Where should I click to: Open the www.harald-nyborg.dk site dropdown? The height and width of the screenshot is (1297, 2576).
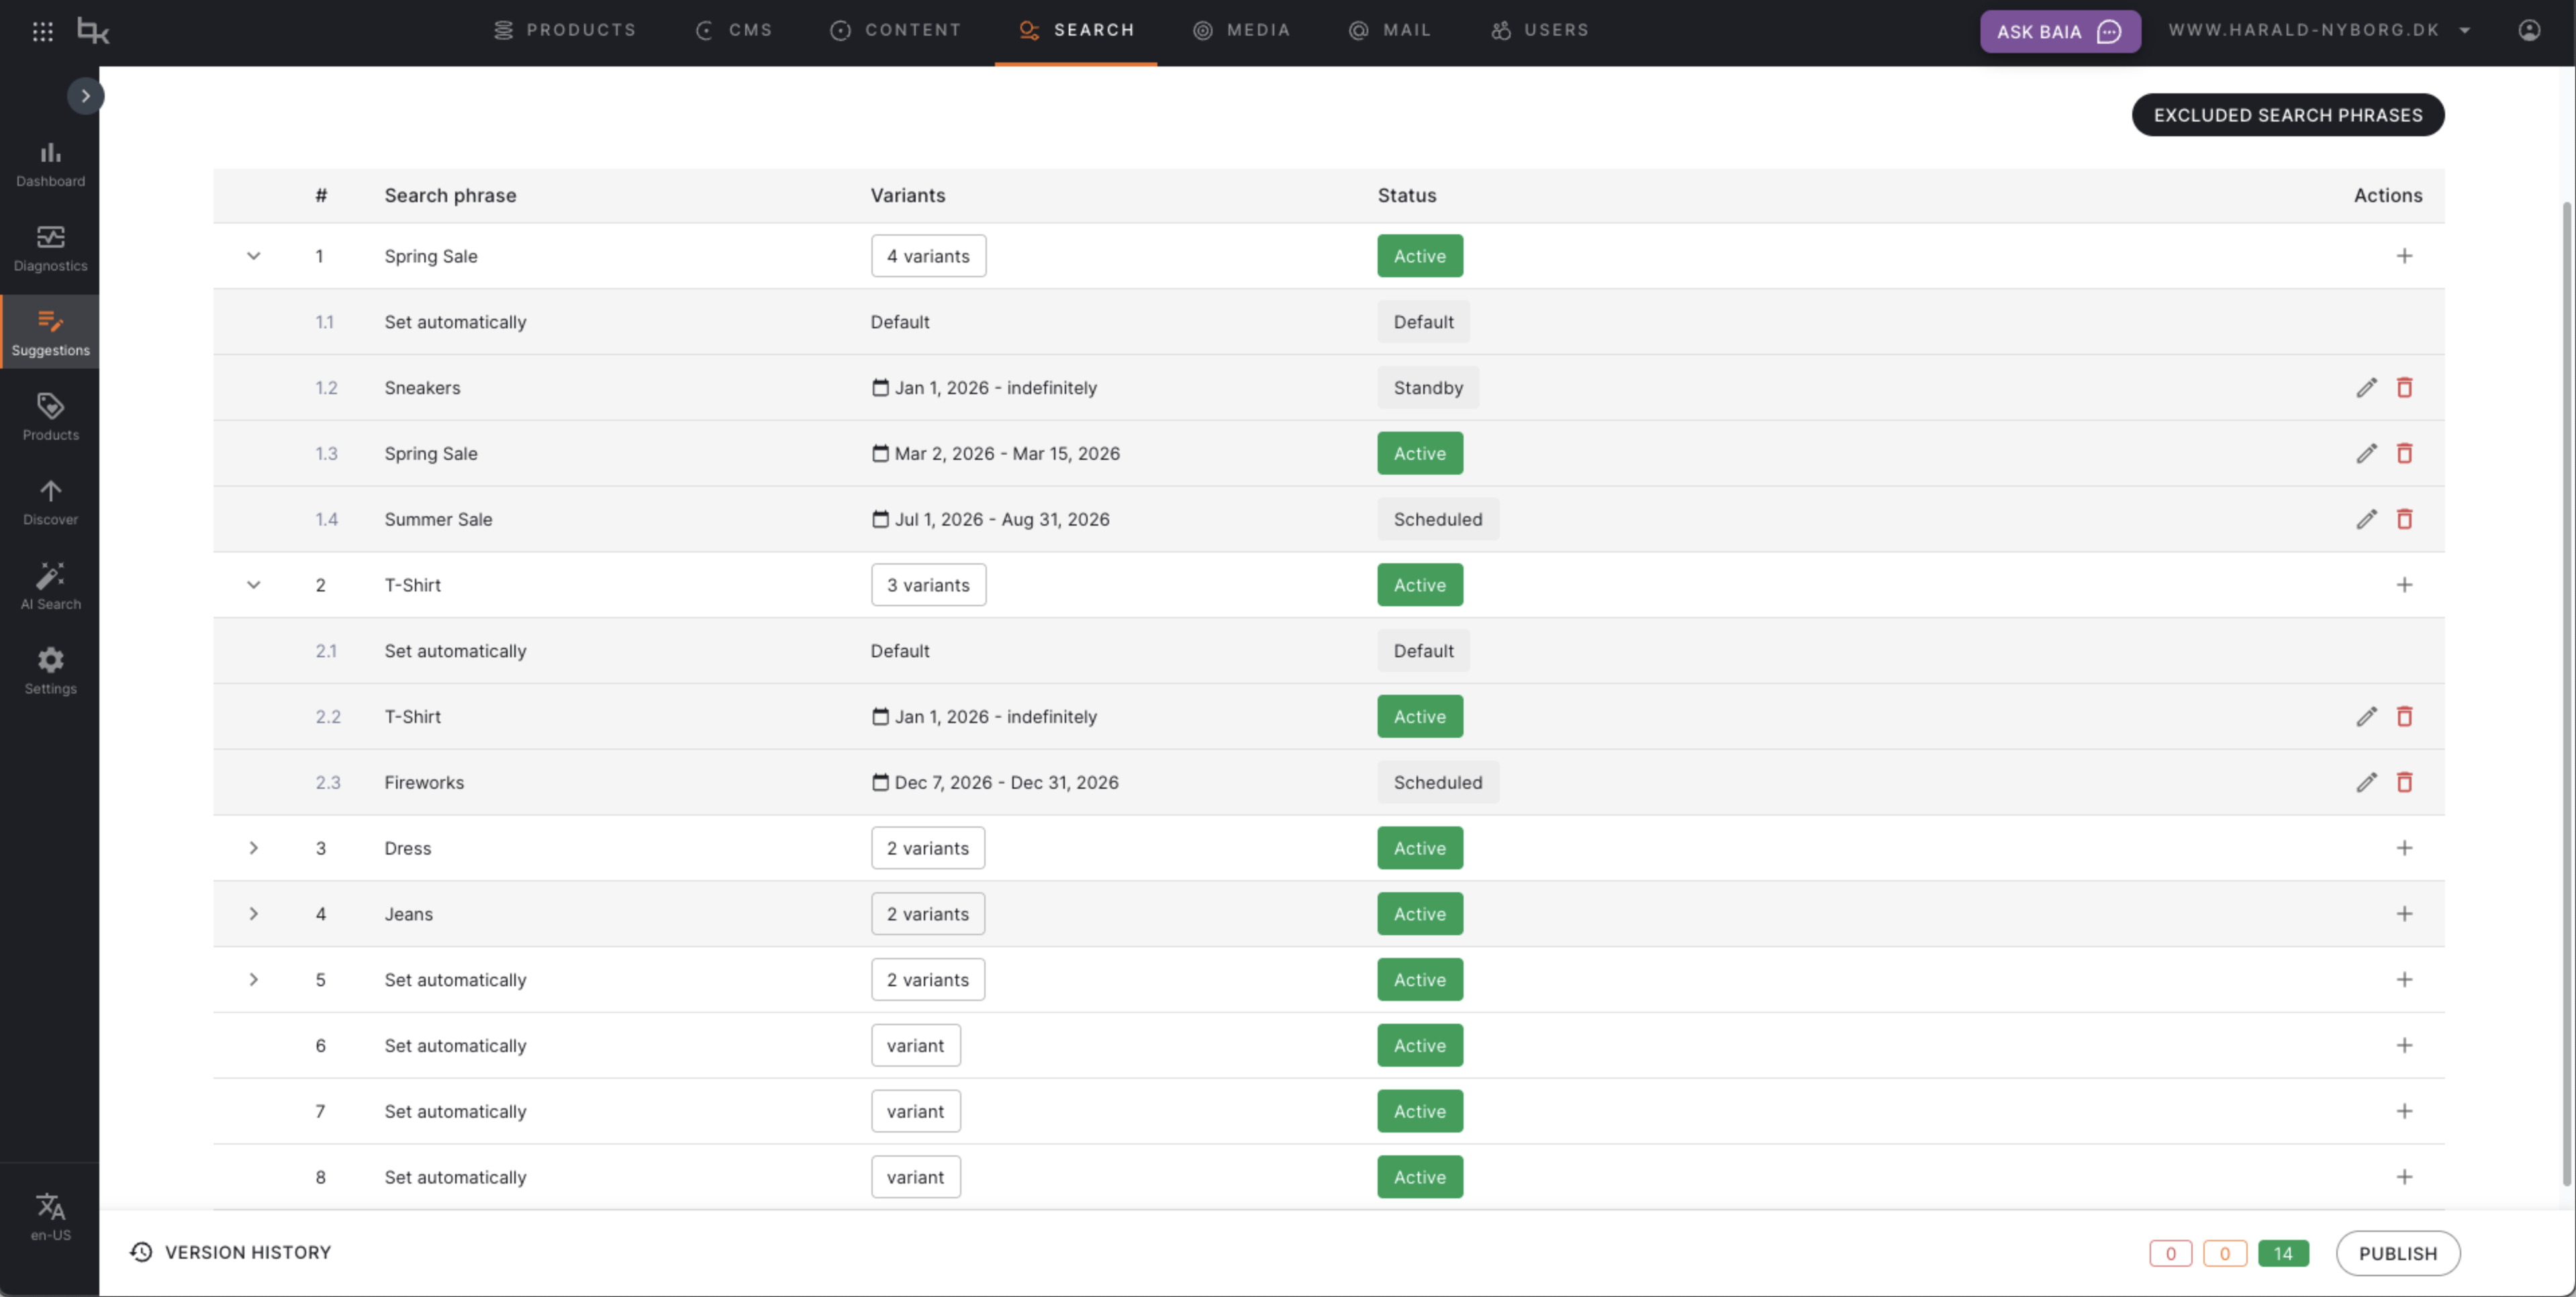2318,31
